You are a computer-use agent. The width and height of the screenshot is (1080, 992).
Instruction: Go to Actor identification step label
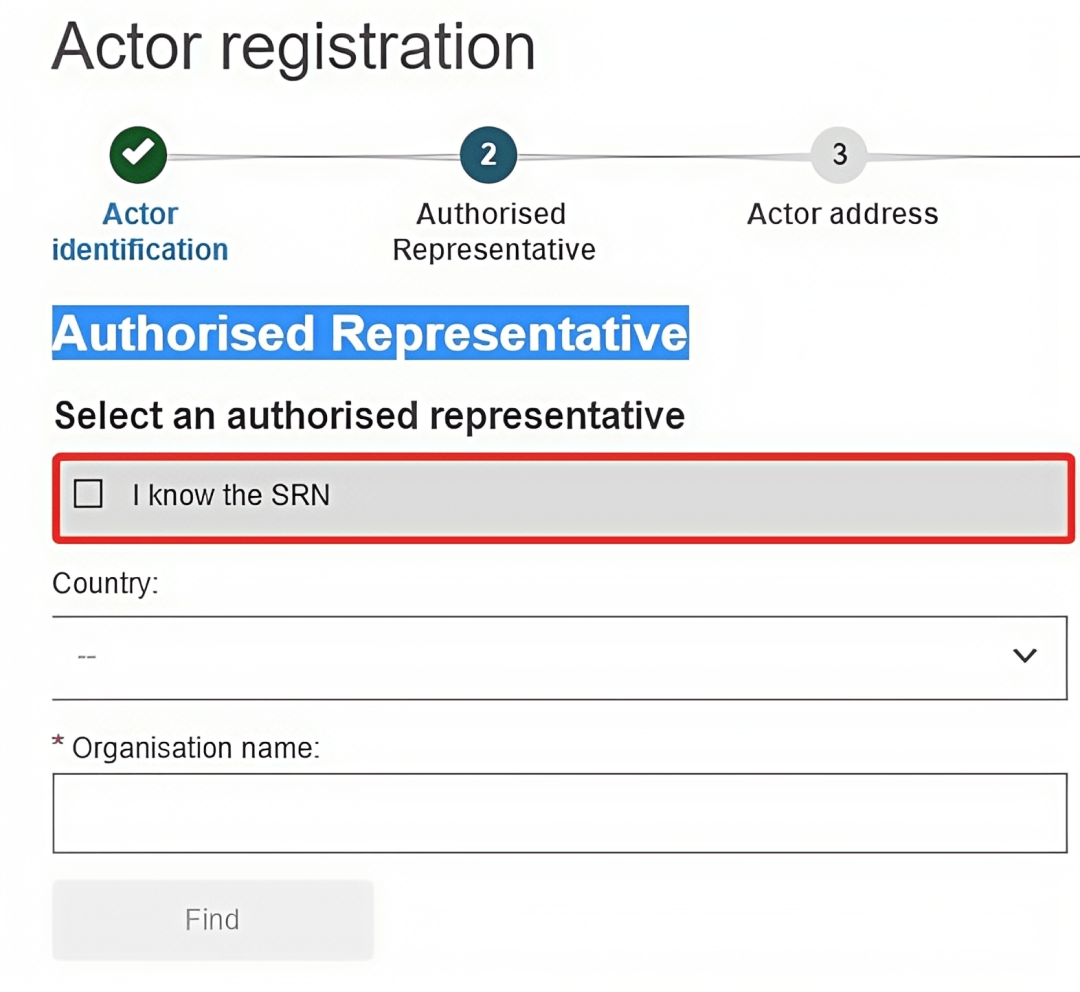(140, 231)
